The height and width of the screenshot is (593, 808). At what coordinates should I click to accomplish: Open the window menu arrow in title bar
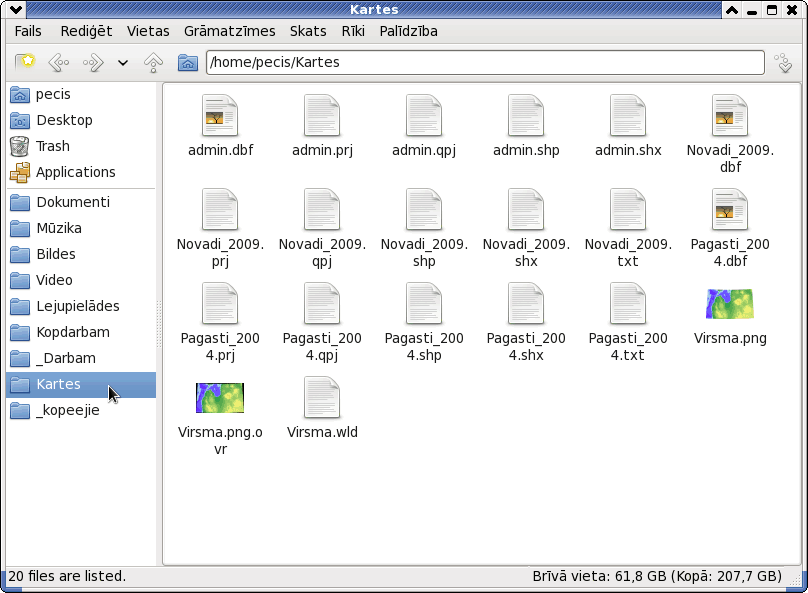point(15,9)
